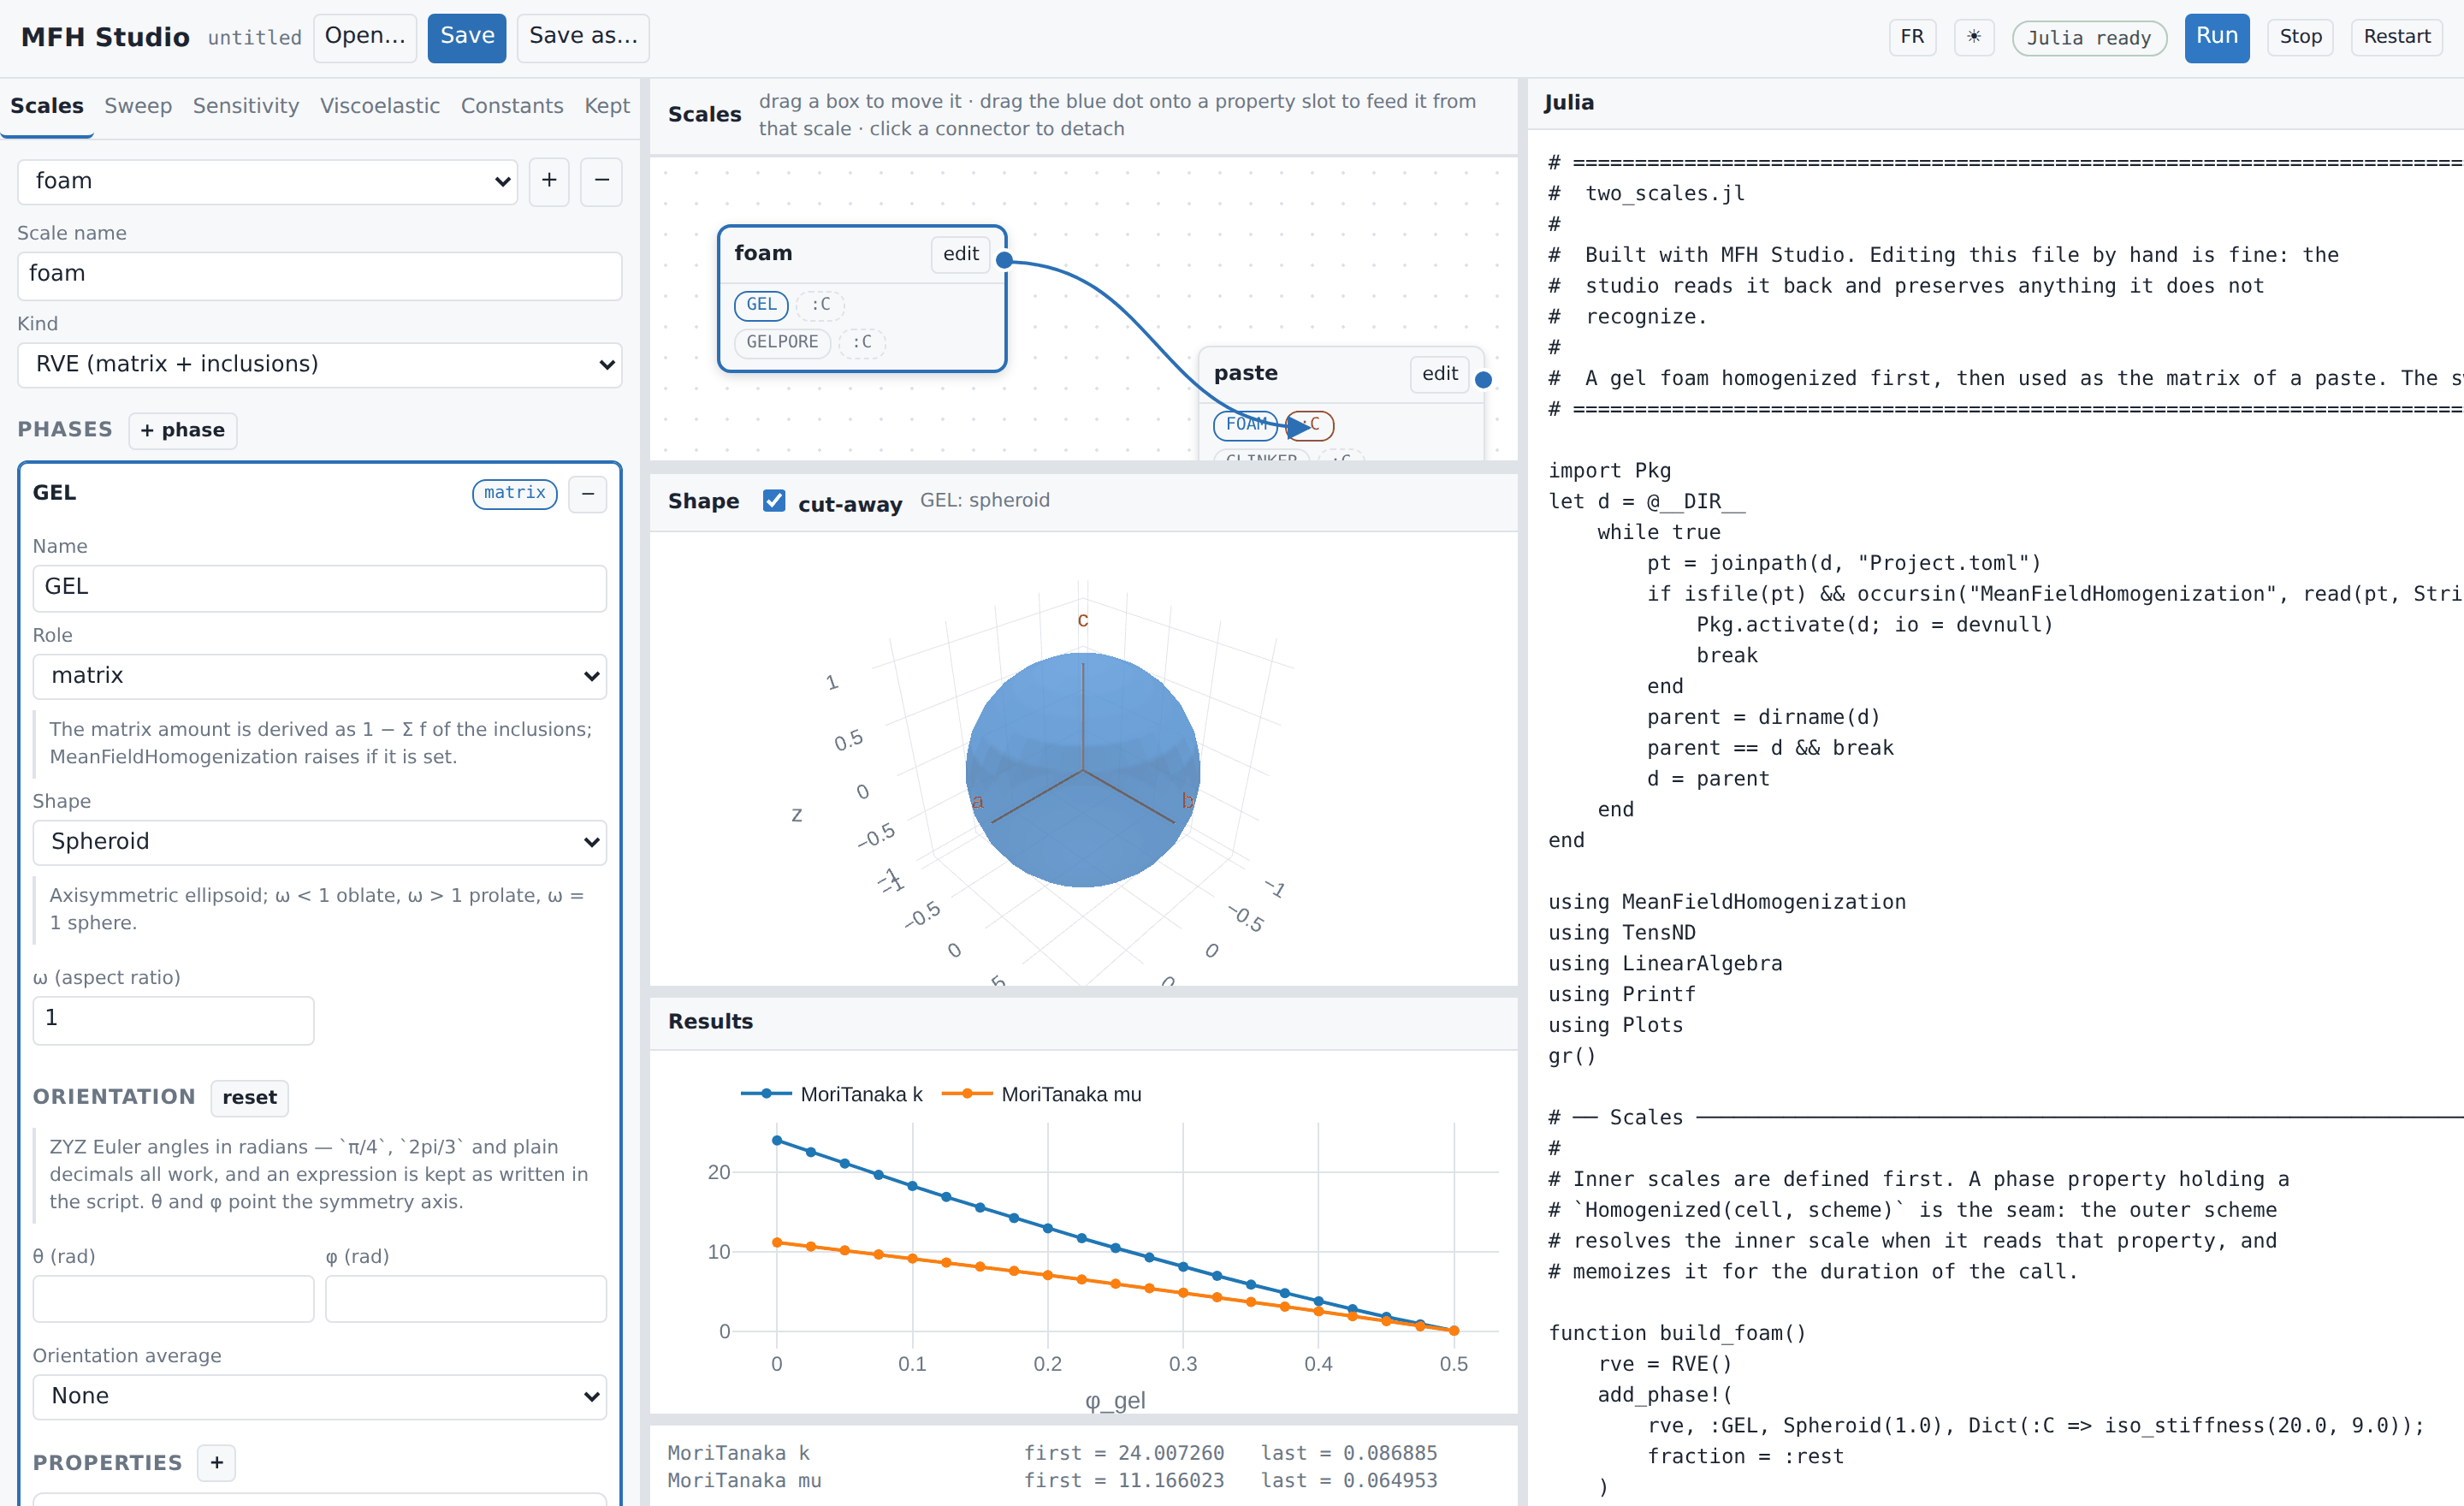
Task: Click edit on the foam scale box
Action: click(x=960, y=254)
